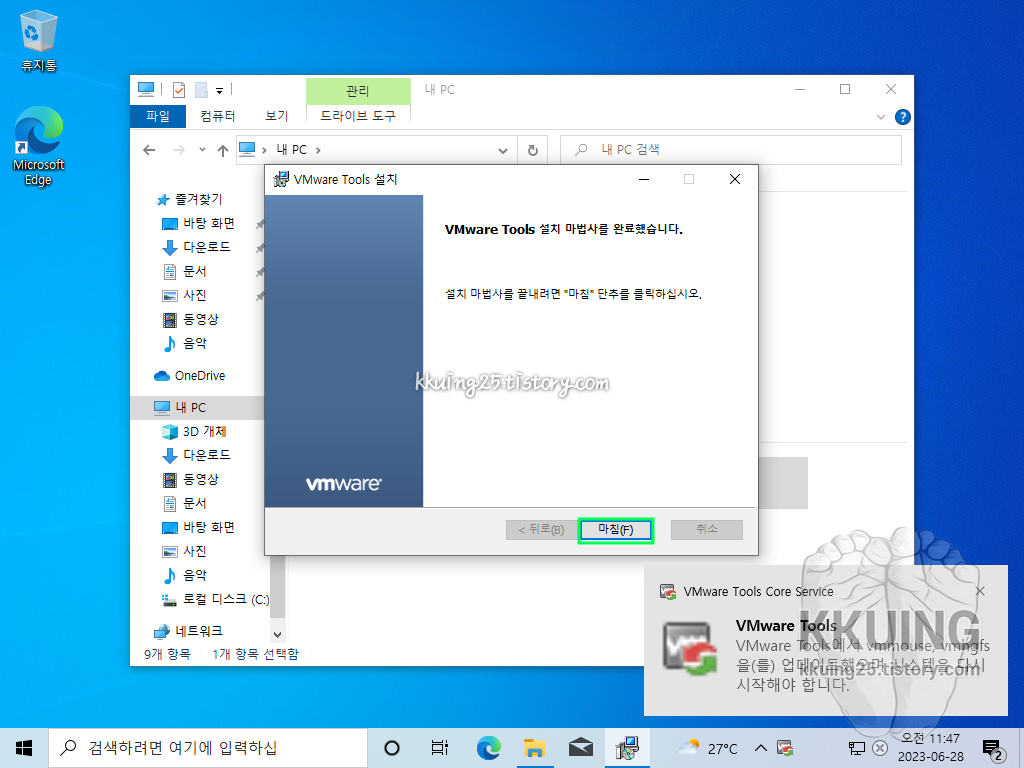Select 사진 under 내 PC
Screen dimensions: 1024x768
coord(195,551)
